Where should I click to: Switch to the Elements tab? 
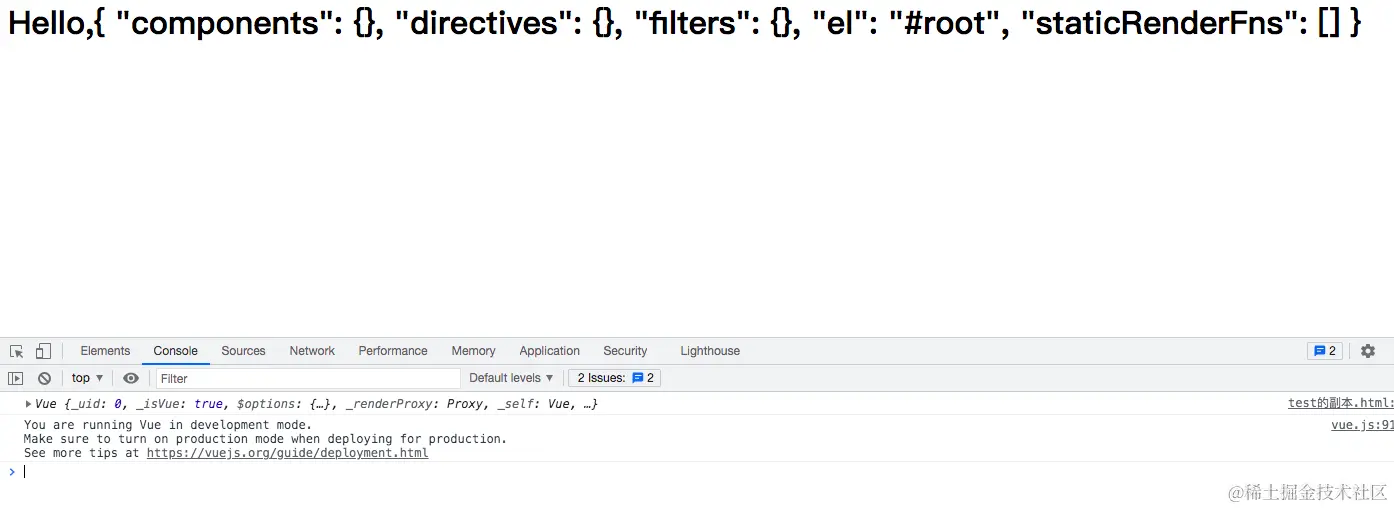click(105, 351)
